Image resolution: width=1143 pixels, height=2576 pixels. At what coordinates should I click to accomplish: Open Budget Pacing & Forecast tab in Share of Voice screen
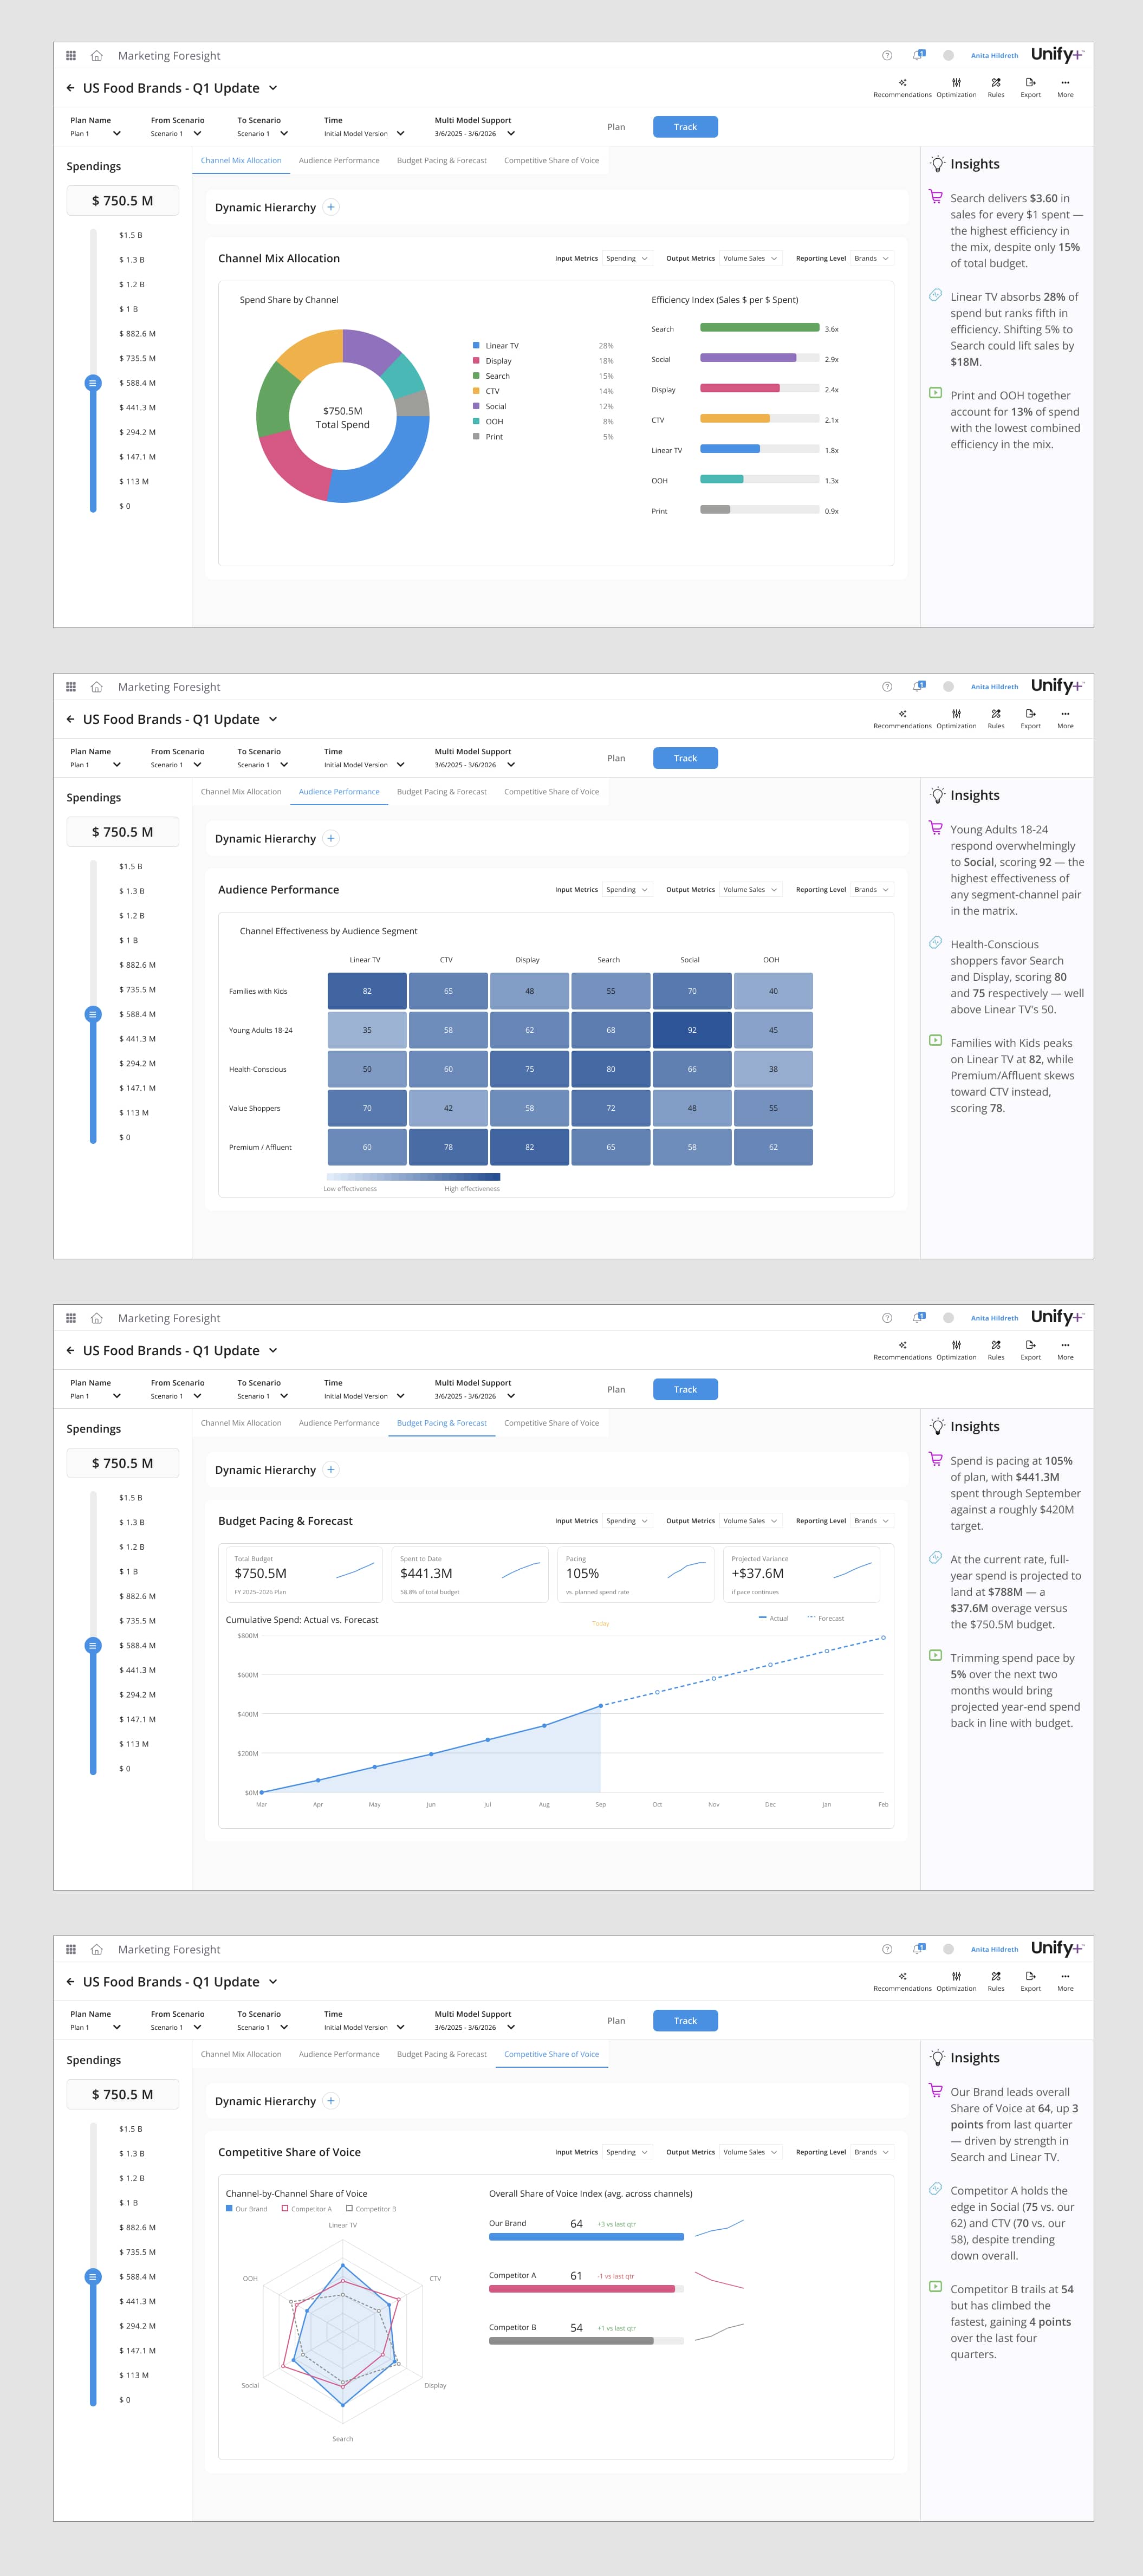(x=442, y=2053)
